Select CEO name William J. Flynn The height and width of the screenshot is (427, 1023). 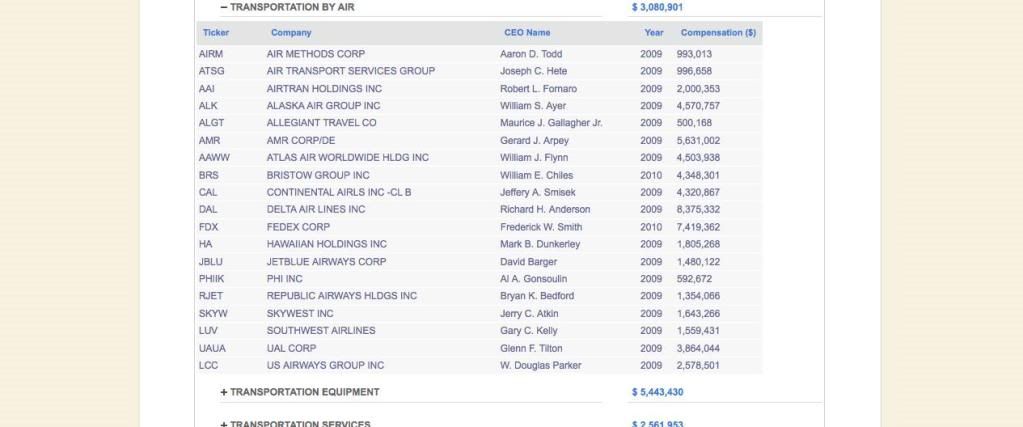point(534,157)
